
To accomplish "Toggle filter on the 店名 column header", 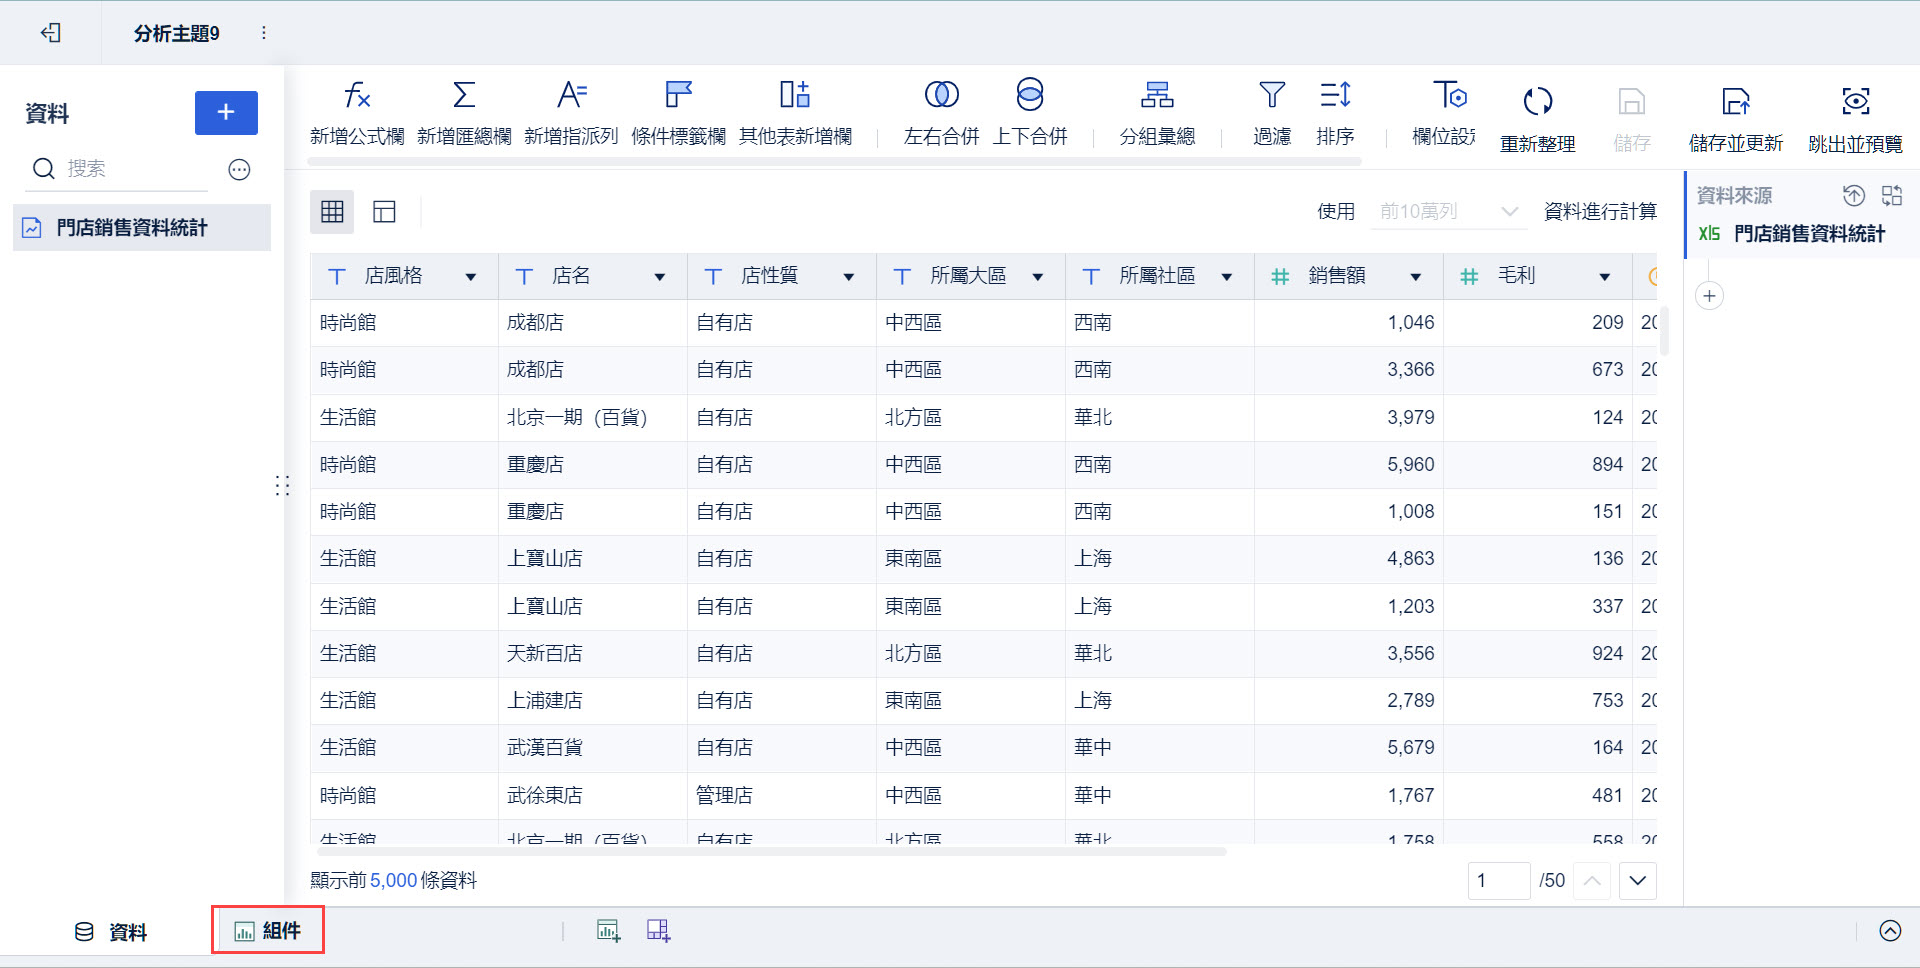I will point(524,276).
